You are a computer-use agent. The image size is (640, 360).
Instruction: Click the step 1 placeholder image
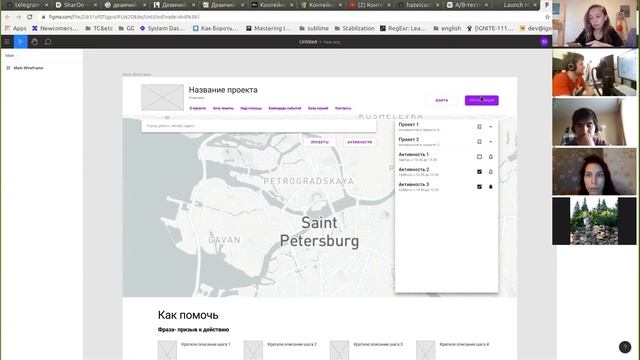point(167,350)
